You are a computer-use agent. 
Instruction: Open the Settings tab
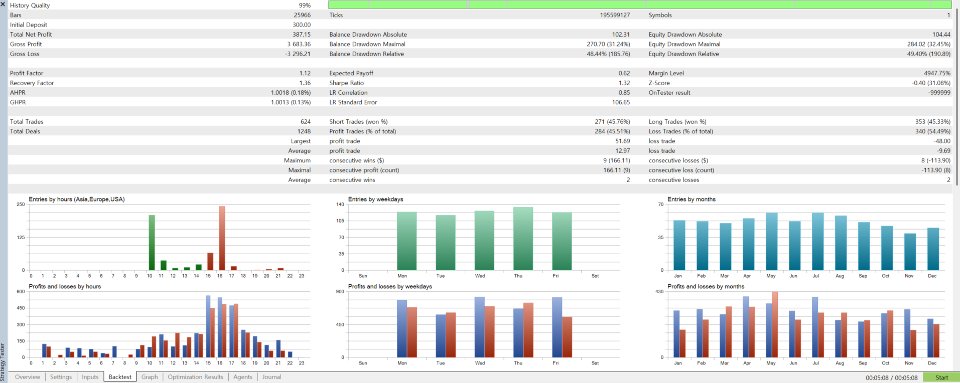pyautogui.click(x=61, y=377)
